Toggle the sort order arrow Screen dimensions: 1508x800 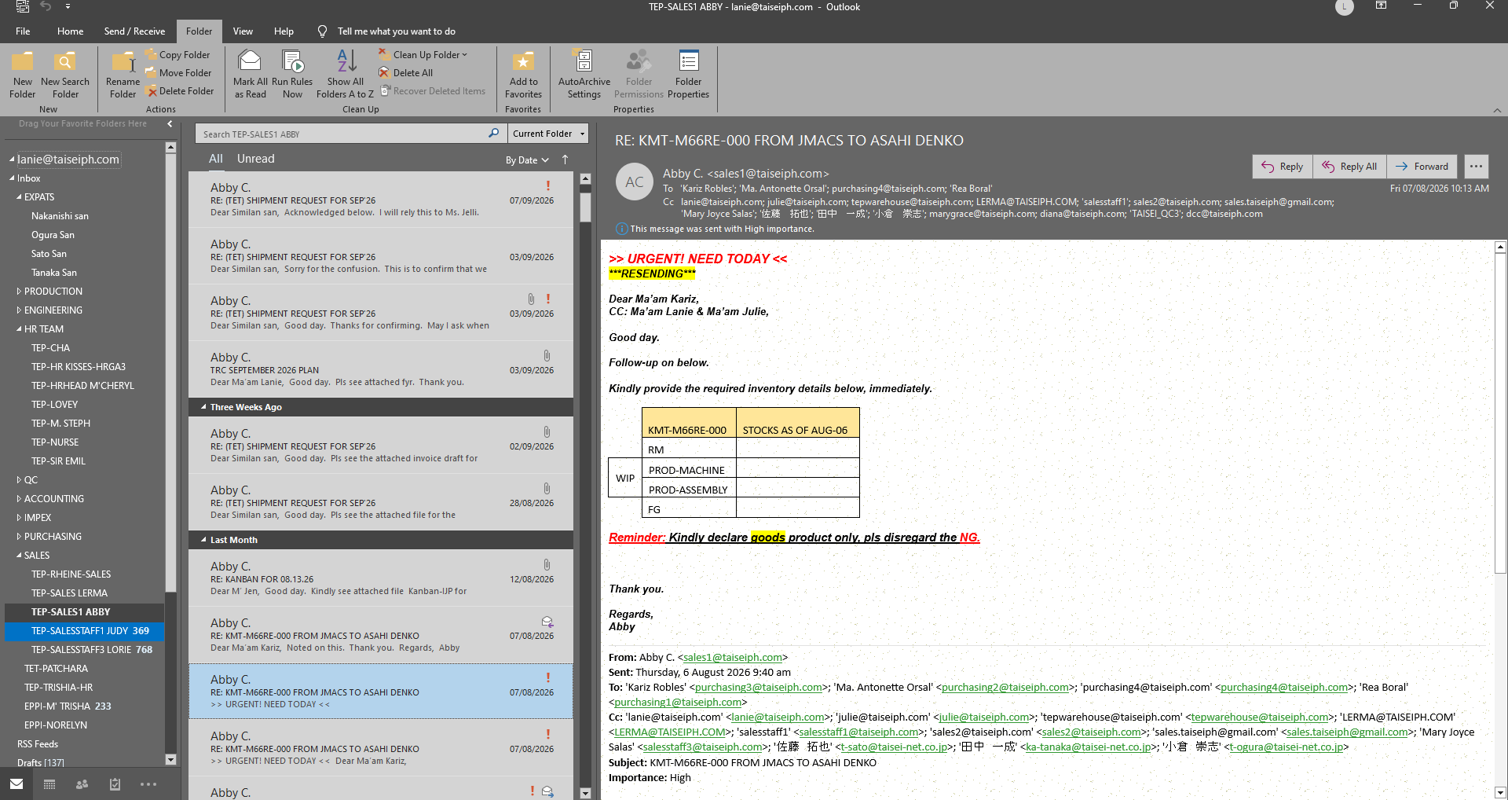tap(565, 160)
